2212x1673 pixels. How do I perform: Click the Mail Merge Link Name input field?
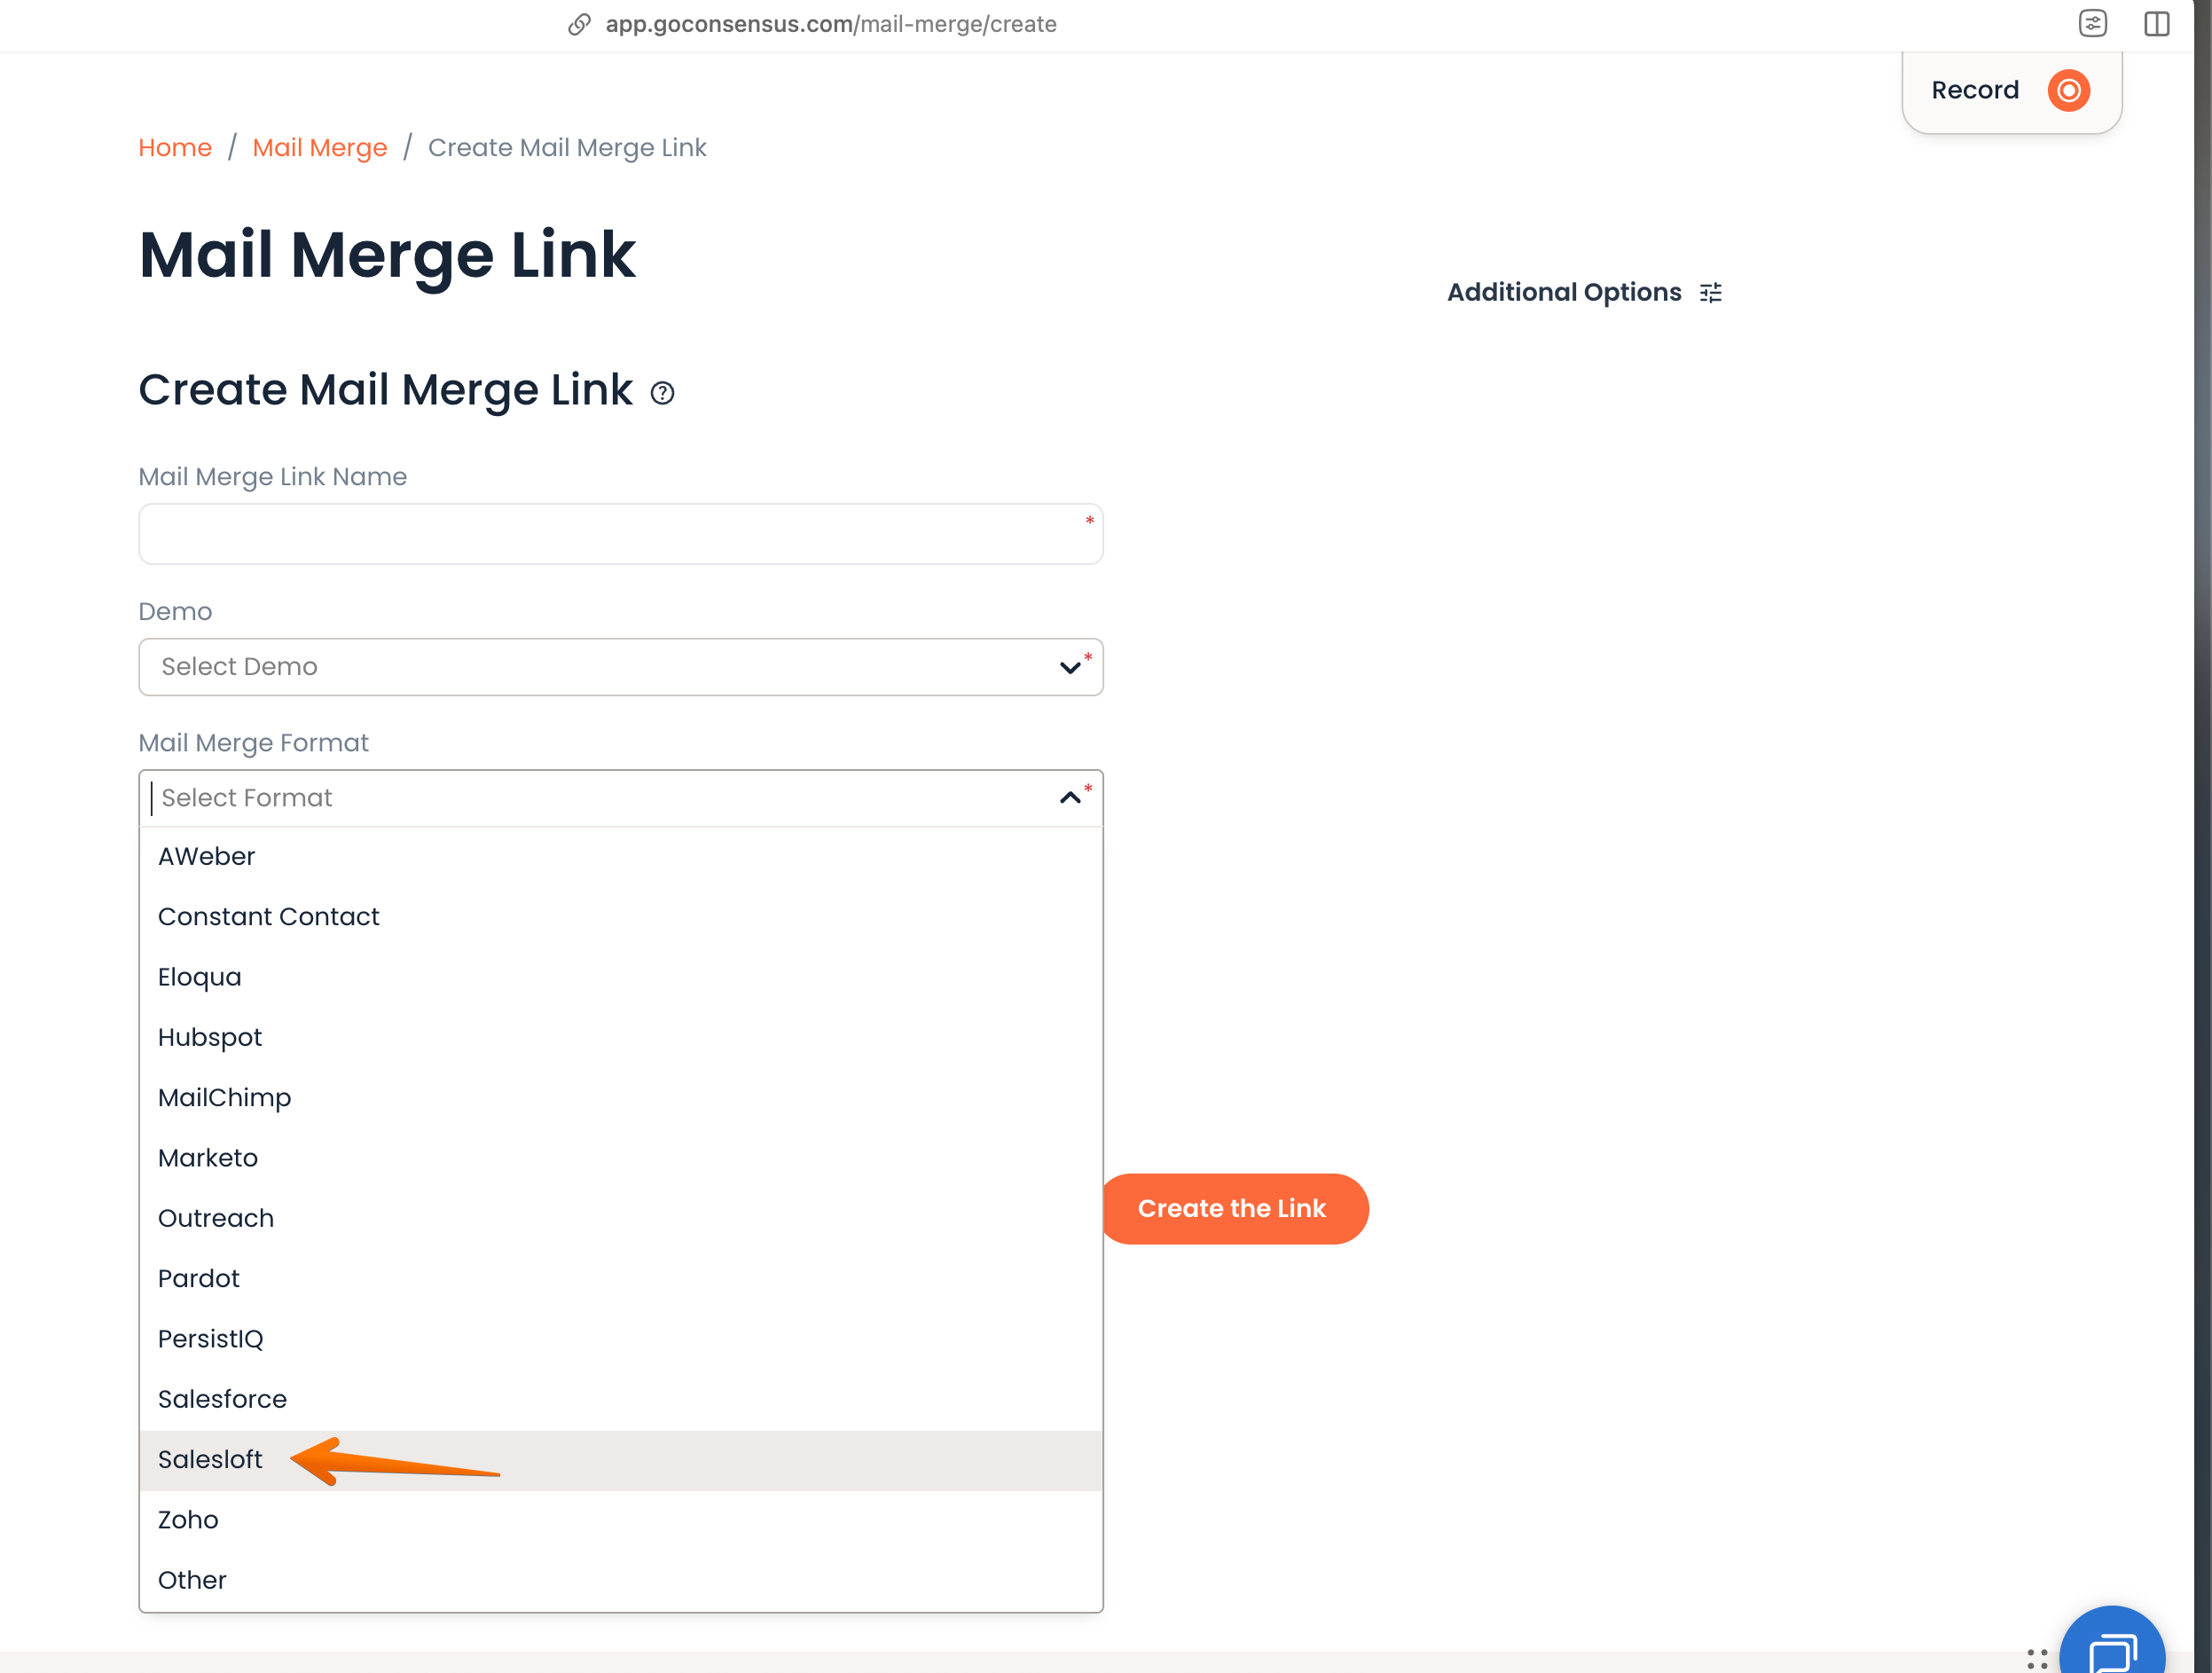[x=621, y=534]
